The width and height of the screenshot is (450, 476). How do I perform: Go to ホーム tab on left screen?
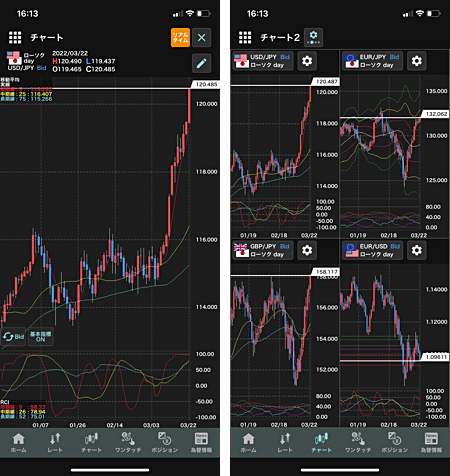tap(18, 442)
